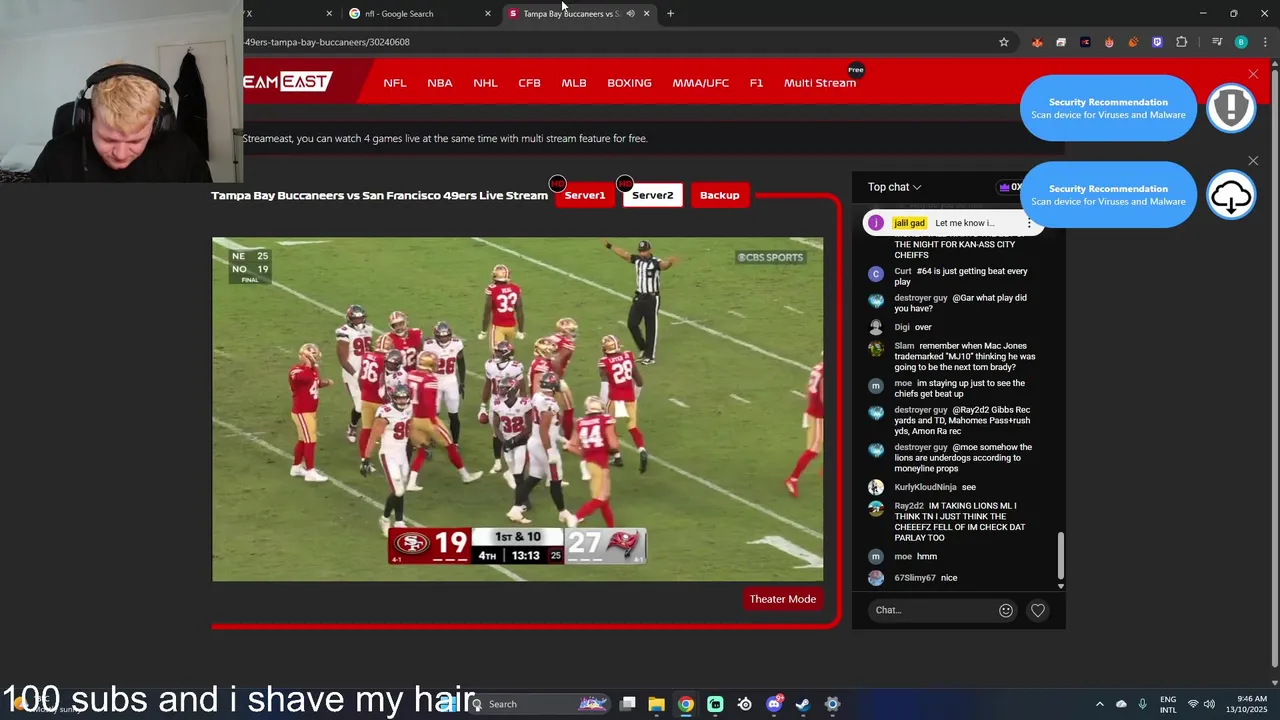Open the MMA/UFC streams section
Screen dimensions: 1280x720
700,83
